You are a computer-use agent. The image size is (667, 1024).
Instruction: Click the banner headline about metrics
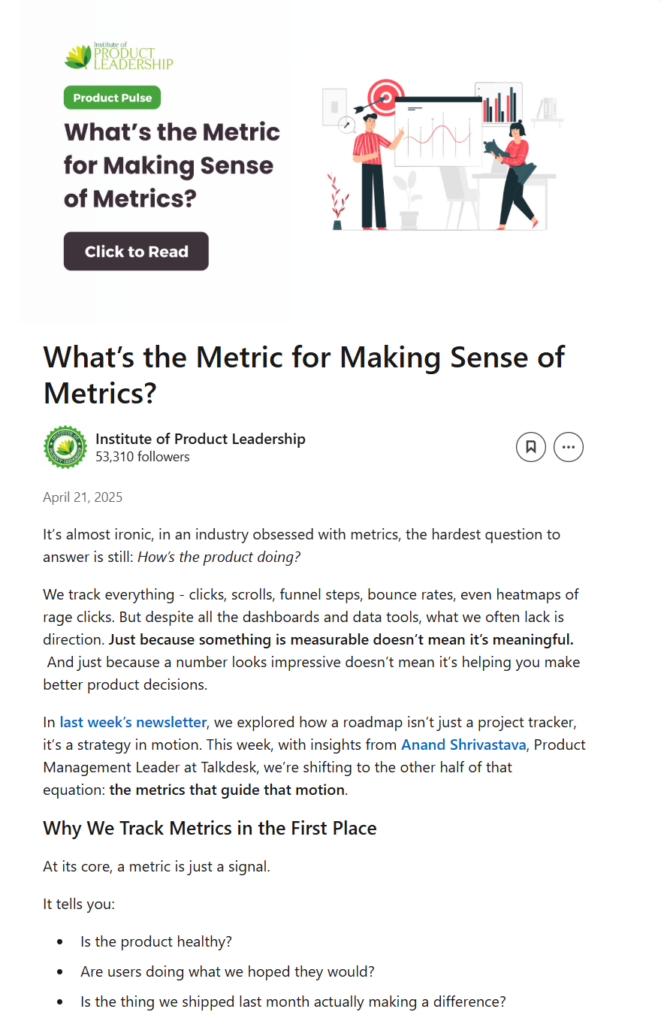(171, 165)
